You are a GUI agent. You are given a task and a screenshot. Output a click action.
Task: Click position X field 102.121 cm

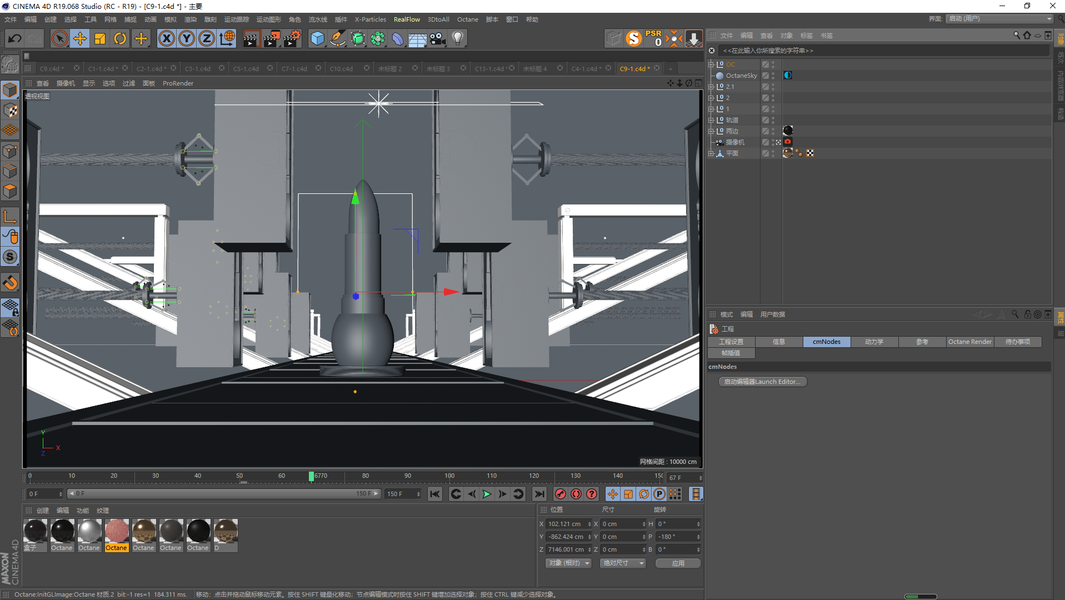[x=568, y=524]
